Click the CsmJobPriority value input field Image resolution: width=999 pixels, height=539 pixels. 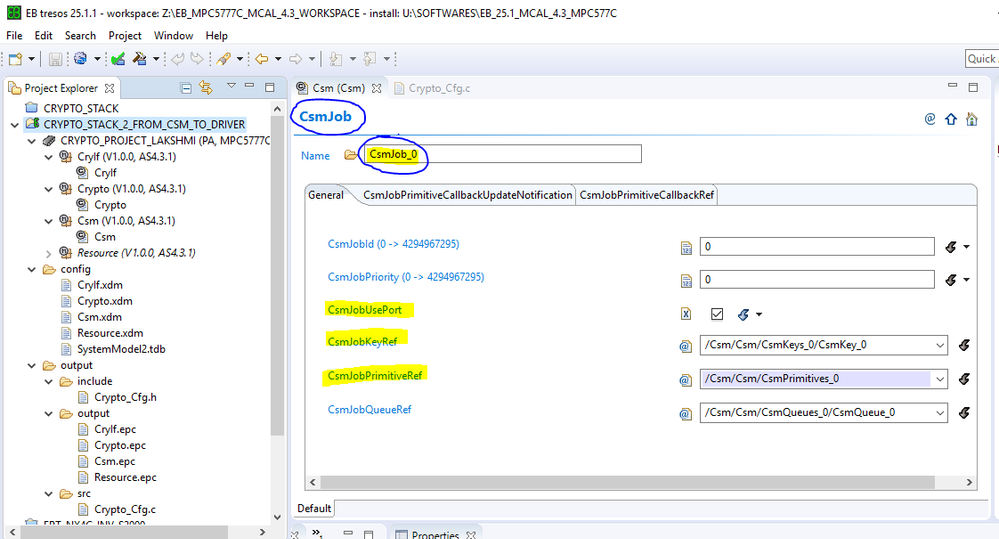point(817,279)
